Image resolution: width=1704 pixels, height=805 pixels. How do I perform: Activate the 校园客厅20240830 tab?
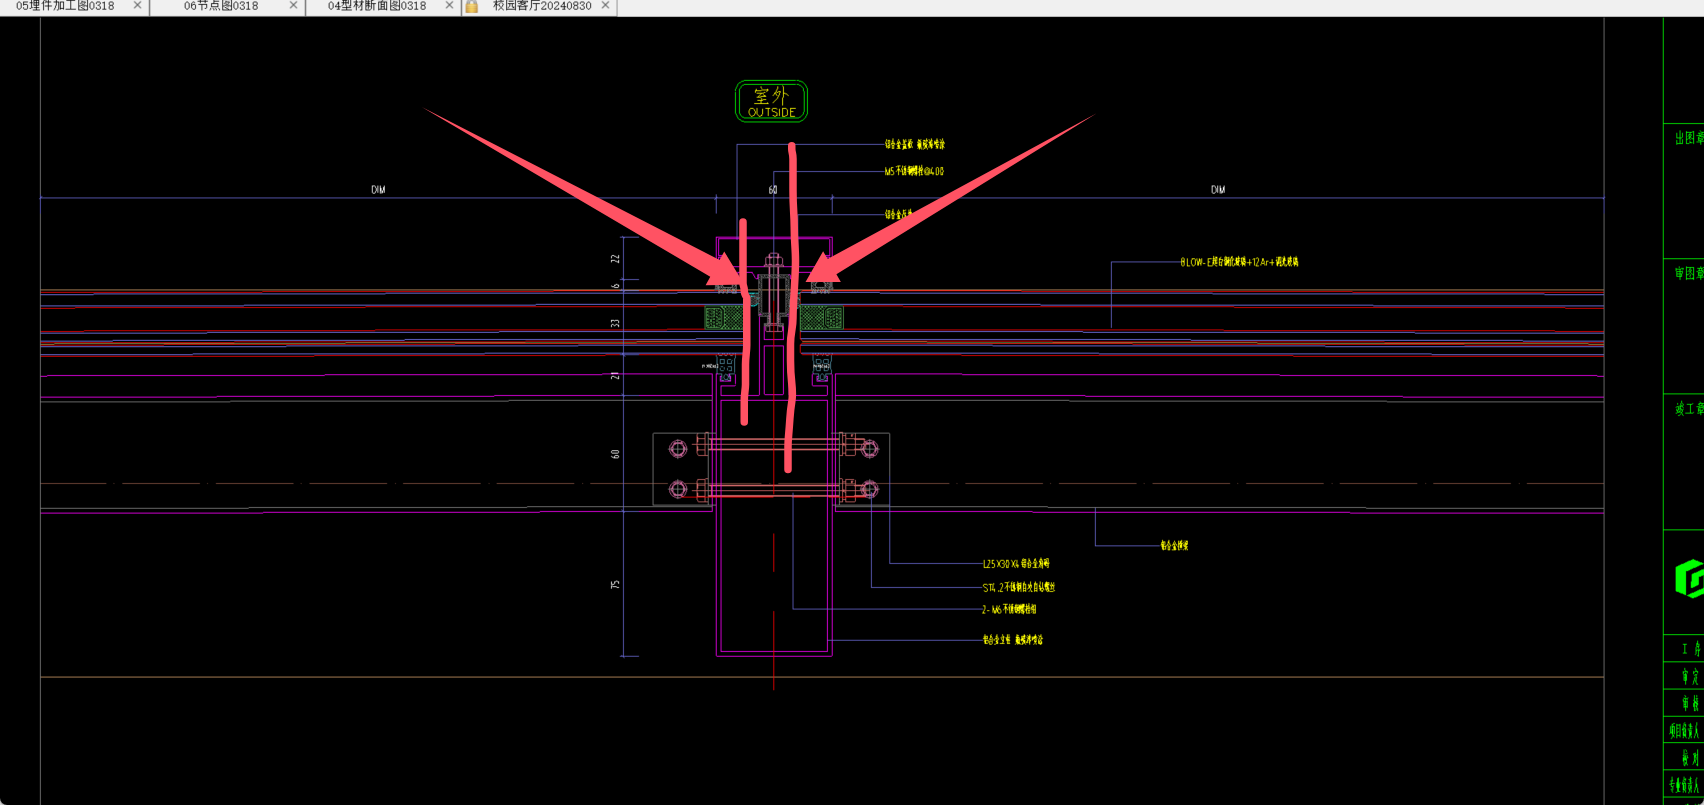[x=541, y=6]
